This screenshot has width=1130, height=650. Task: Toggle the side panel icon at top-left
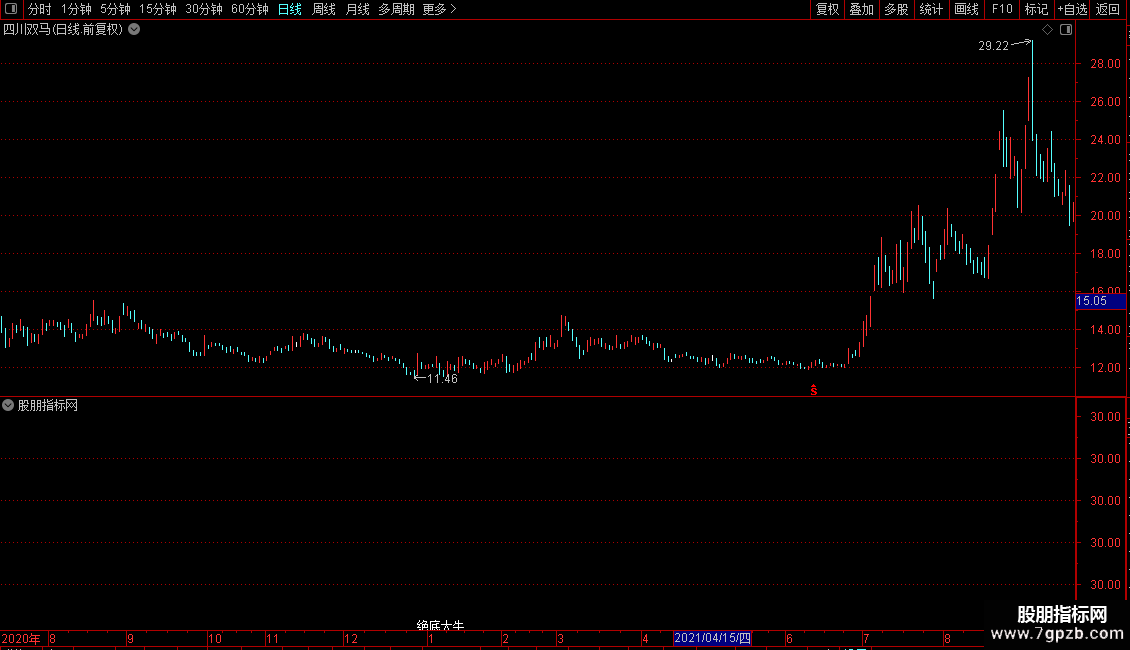[11, 9]
